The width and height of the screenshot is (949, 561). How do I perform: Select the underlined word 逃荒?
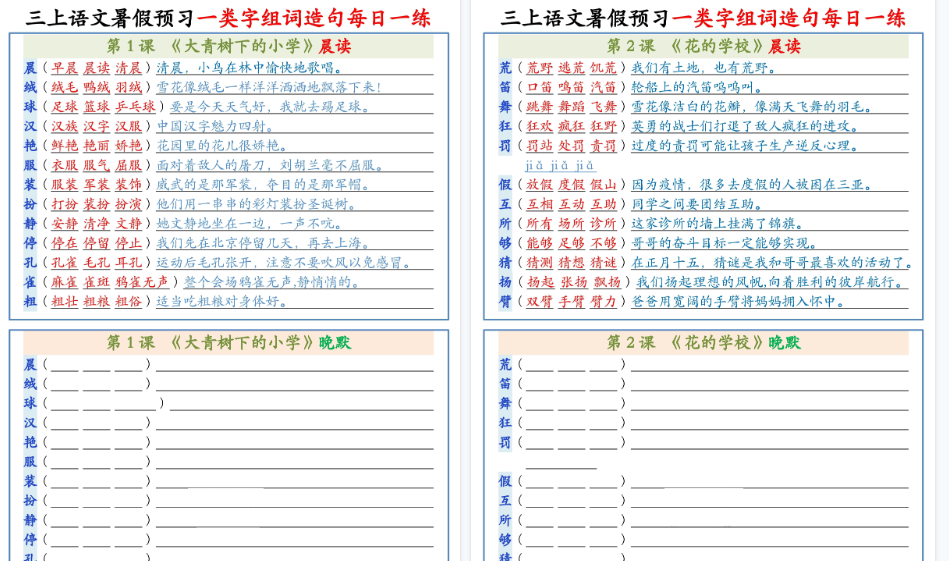(x=571, y=68)
